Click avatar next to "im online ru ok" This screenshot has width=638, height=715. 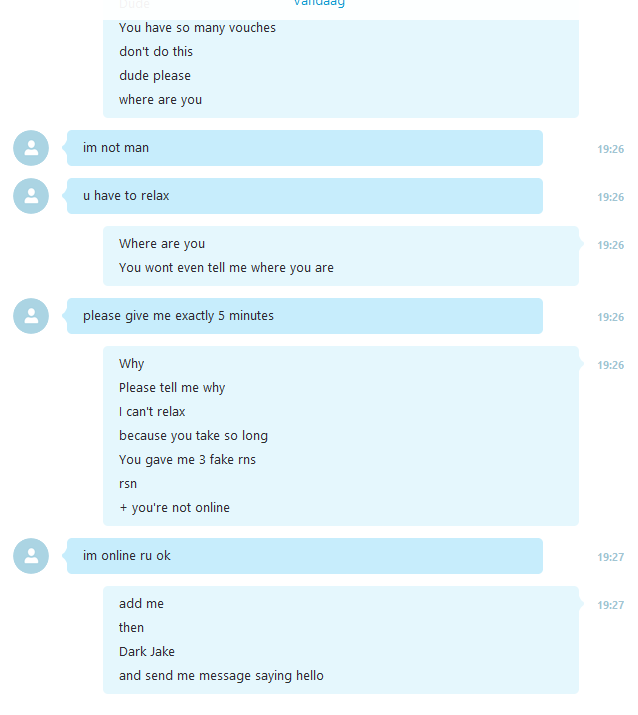[31, 556]
